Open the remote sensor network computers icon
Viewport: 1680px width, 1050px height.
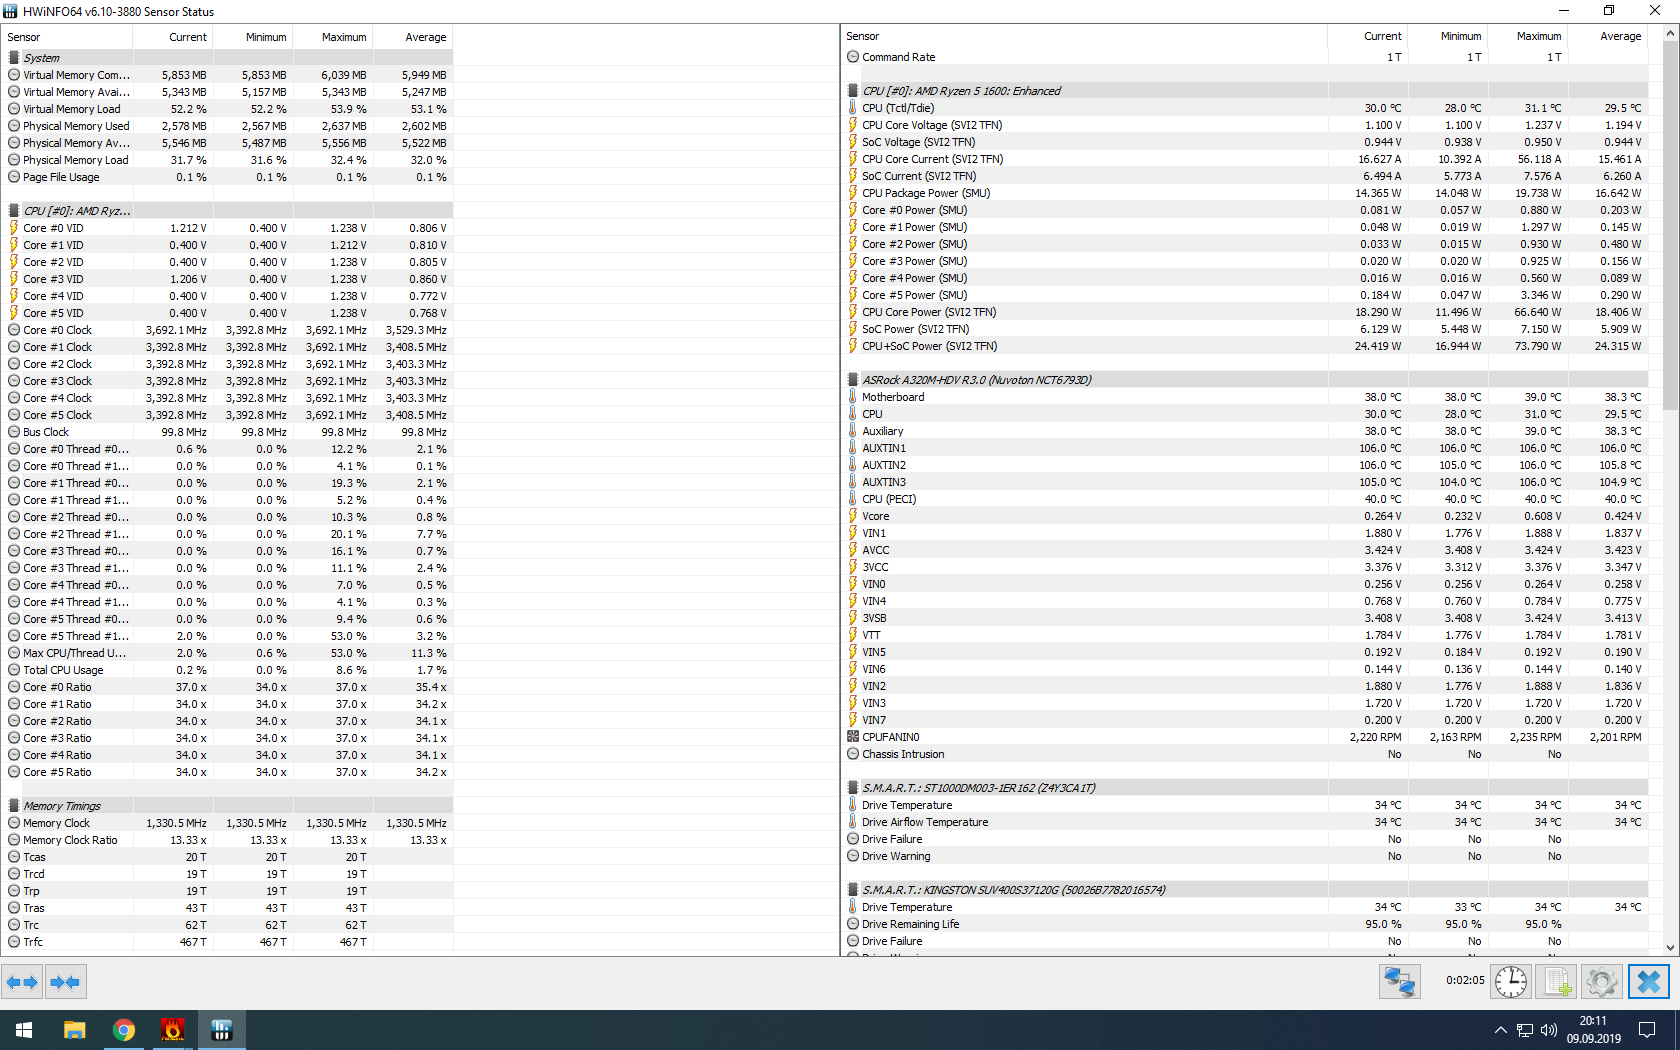[x=1399, y=982]
